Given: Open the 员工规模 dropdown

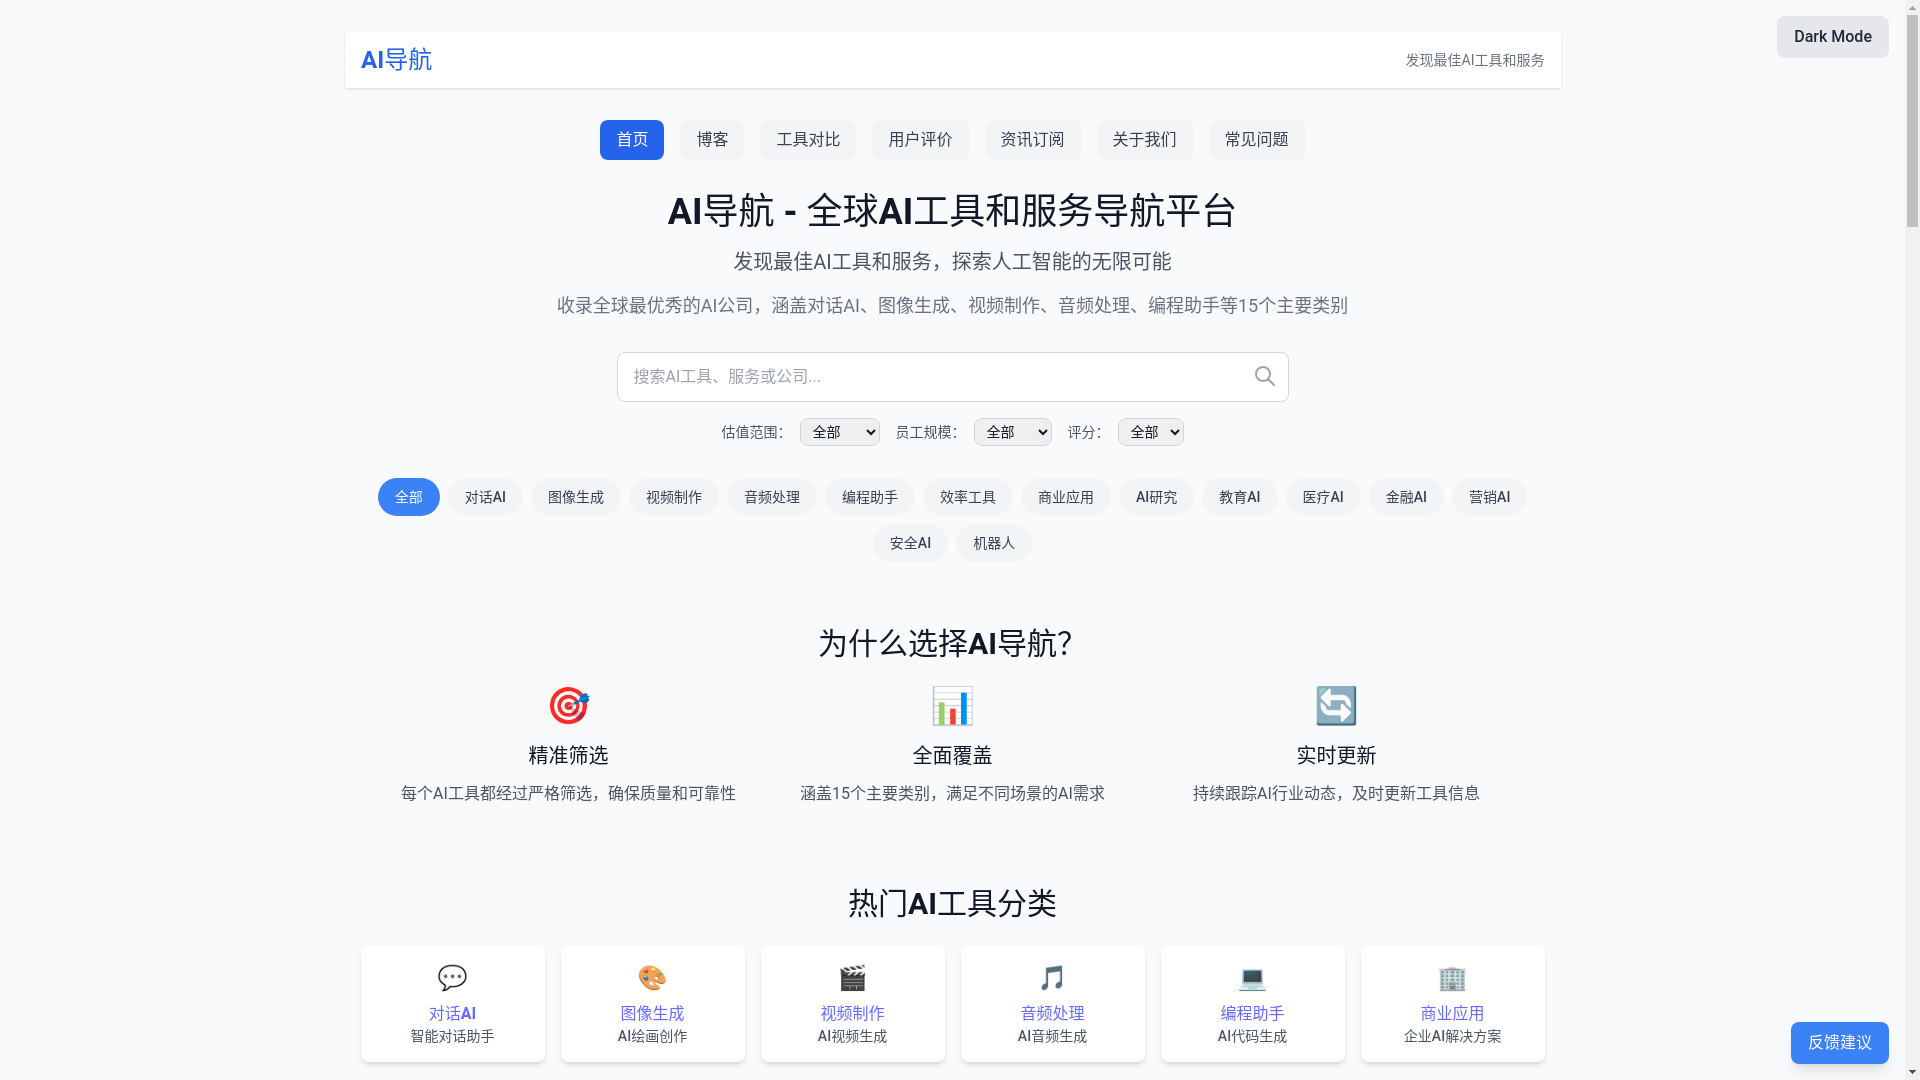Looking at the screenshot, I should (x=1012, y=432).
